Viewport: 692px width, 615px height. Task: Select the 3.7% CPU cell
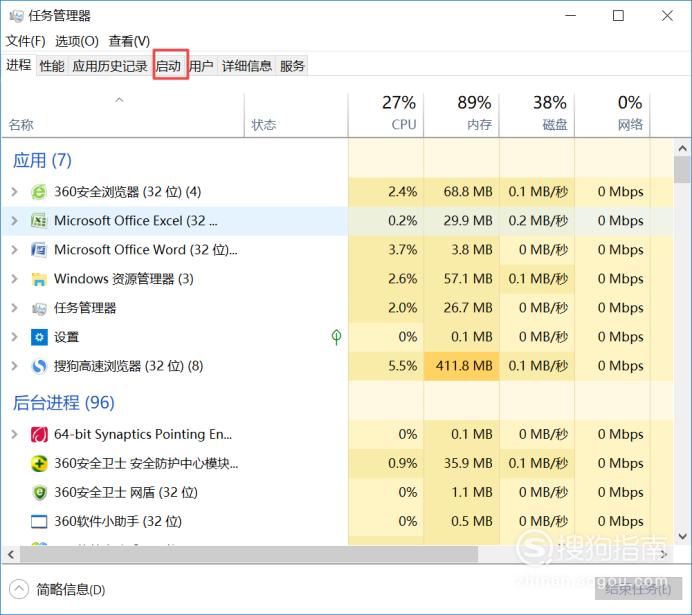pos(386,250)
